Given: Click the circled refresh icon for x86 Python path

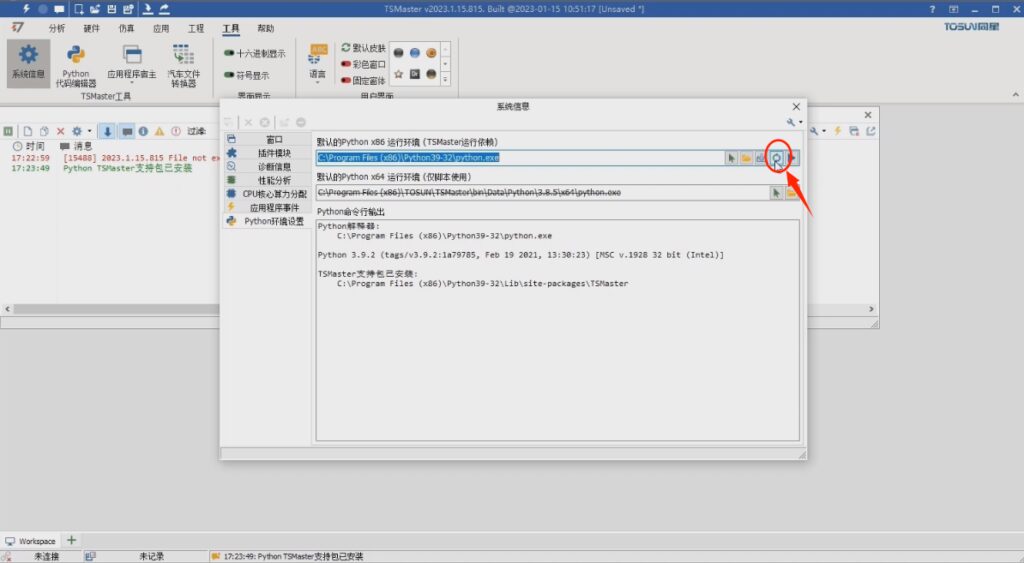Looking at the screenshot, I should [776, 158].
